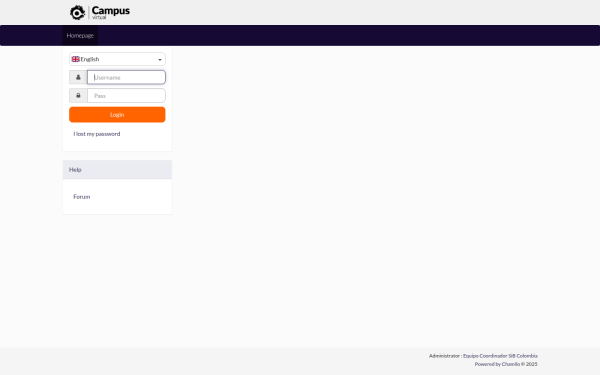
Task: Focus the Pass password field
Action: (x=126, y=96)
